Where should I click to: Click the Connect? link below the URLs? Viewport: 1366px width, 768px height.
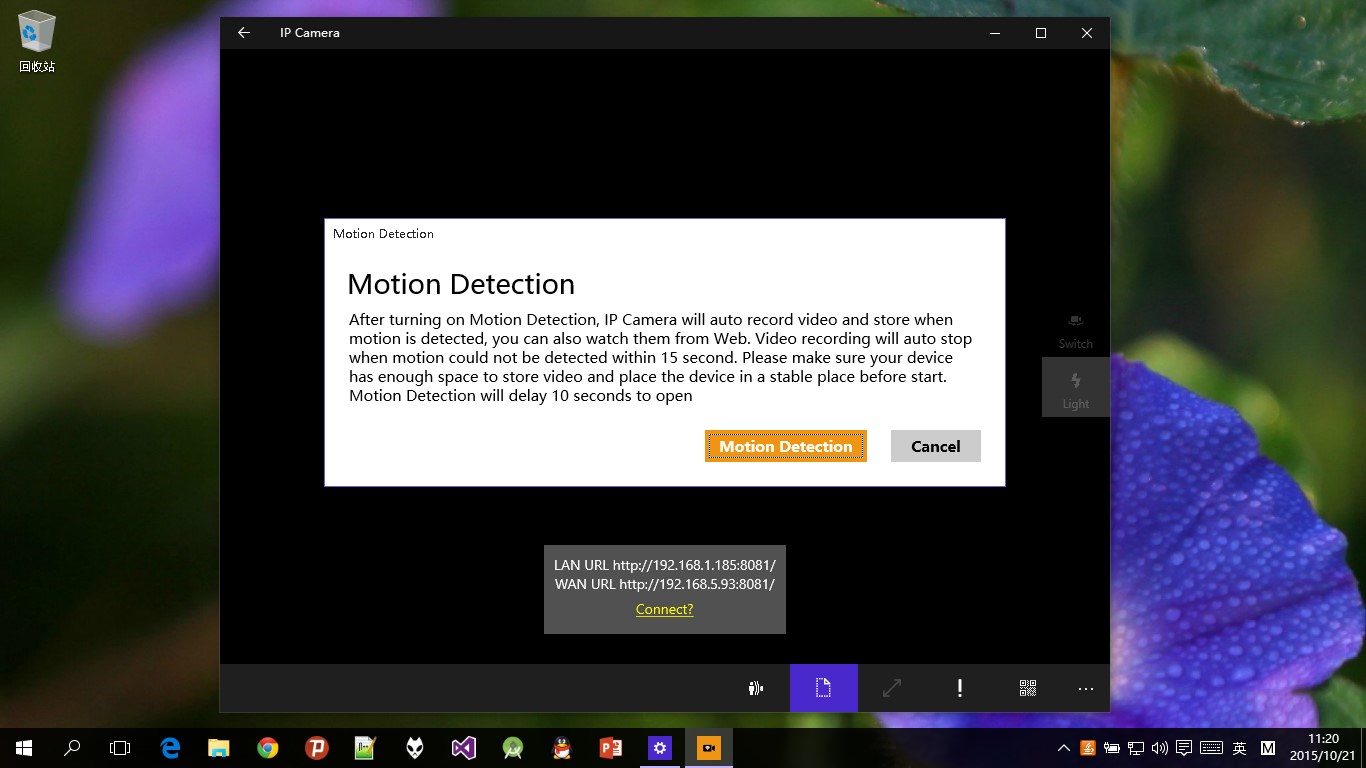[x=664, y=609]
